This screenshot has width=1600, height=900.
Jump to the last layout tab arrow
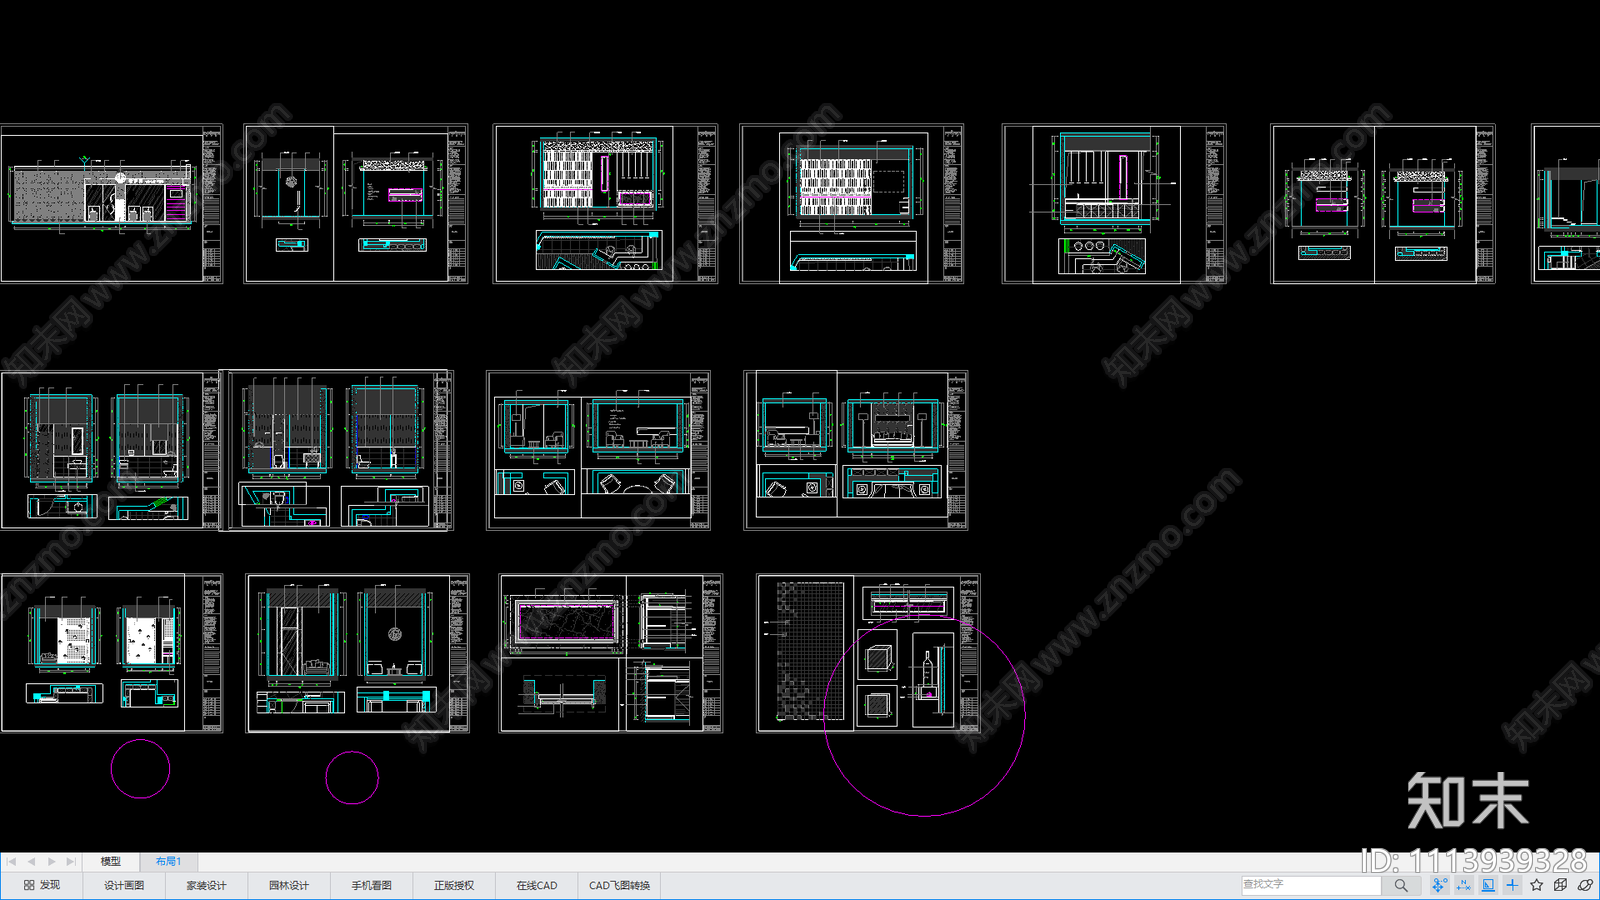(x=70, y=861)
